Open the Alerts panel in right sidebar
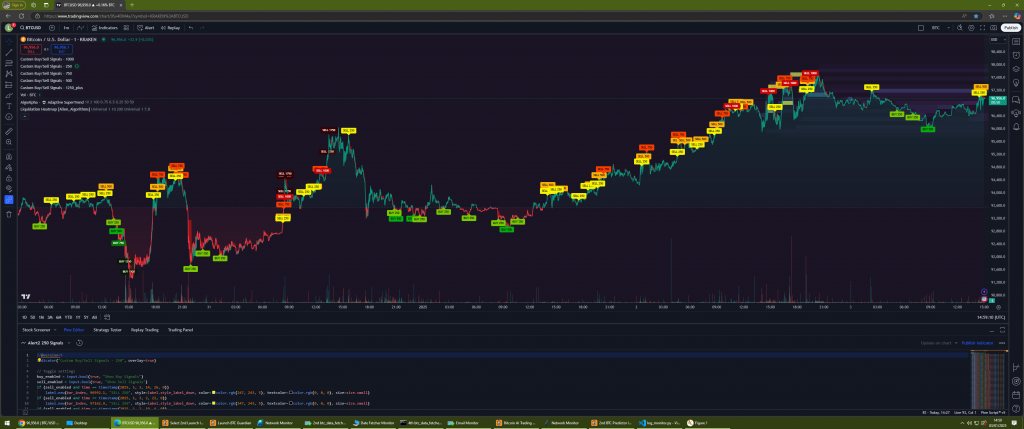Screen dimensions: 1024x429 (x=1015, y=53)
